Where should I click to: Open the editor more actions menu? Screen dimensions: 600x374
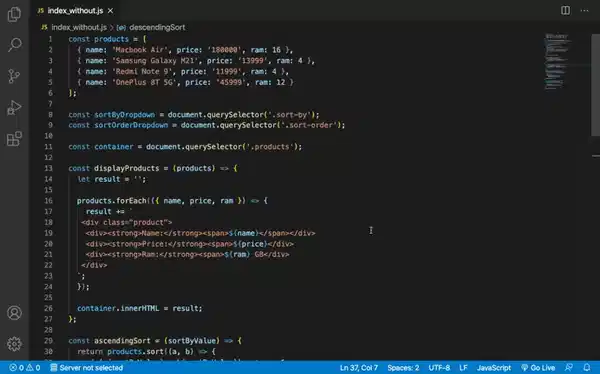[584, 10]
